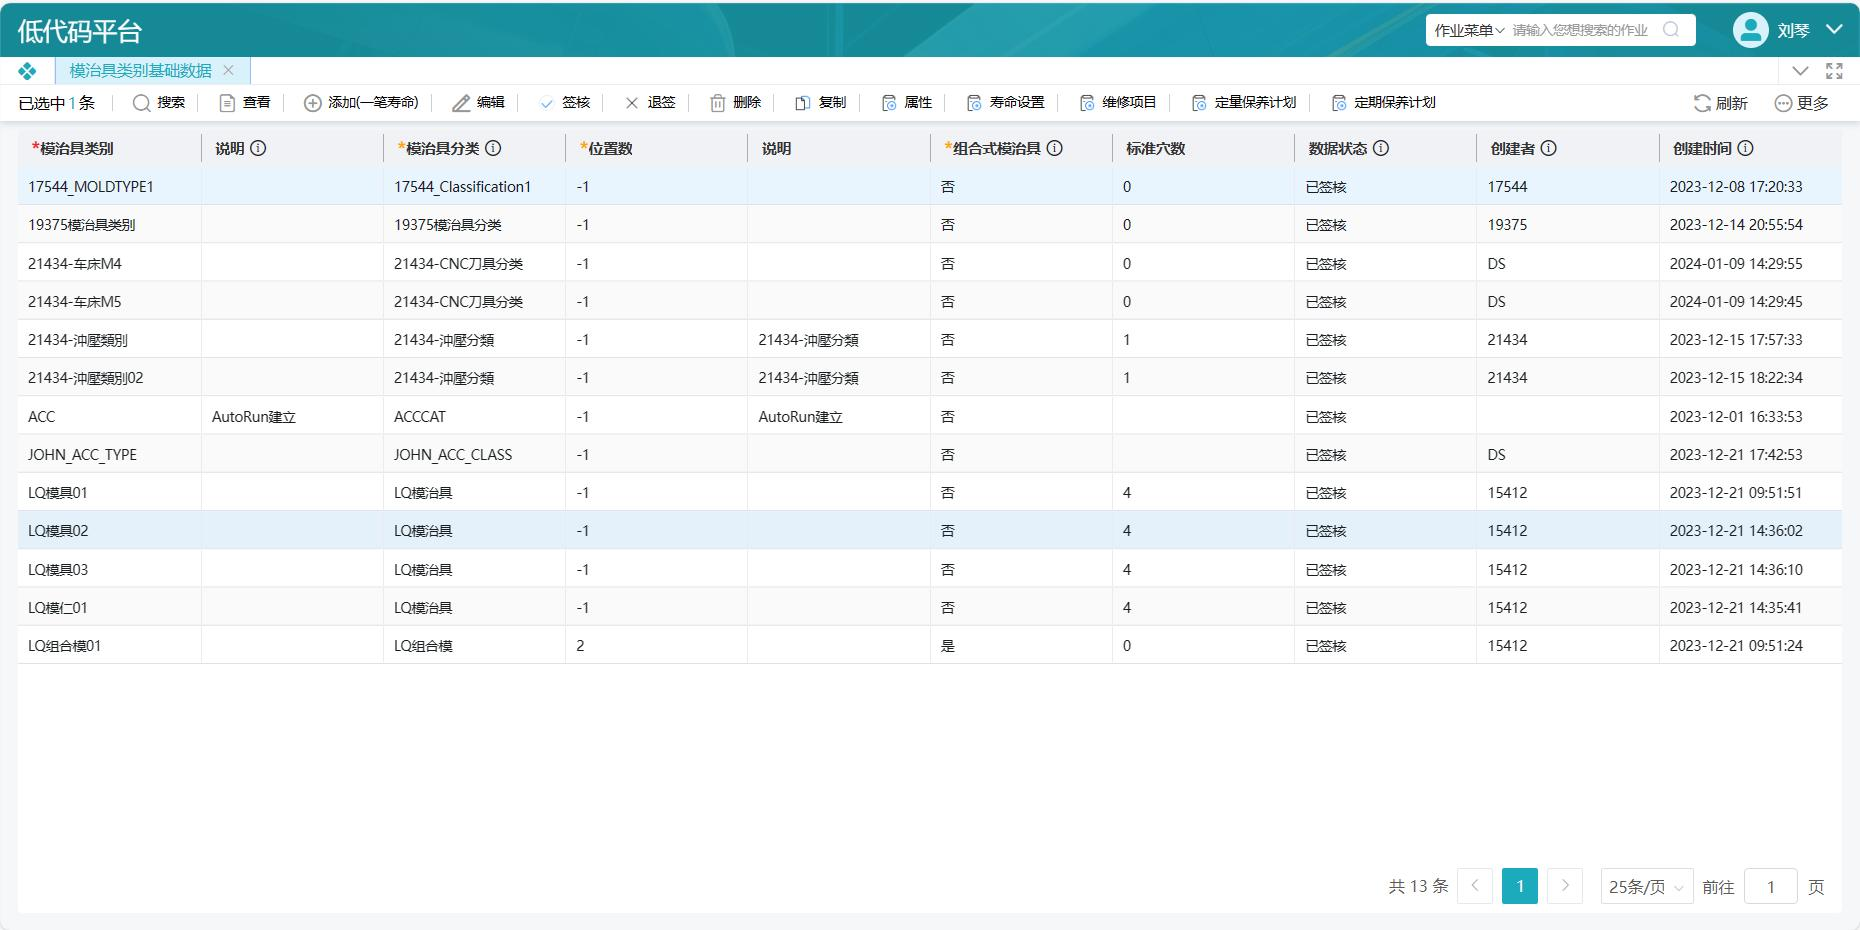Screen dimensions: 1860x930
Task: Click the 前往 page number input field
Action: tap(1770, 886)
